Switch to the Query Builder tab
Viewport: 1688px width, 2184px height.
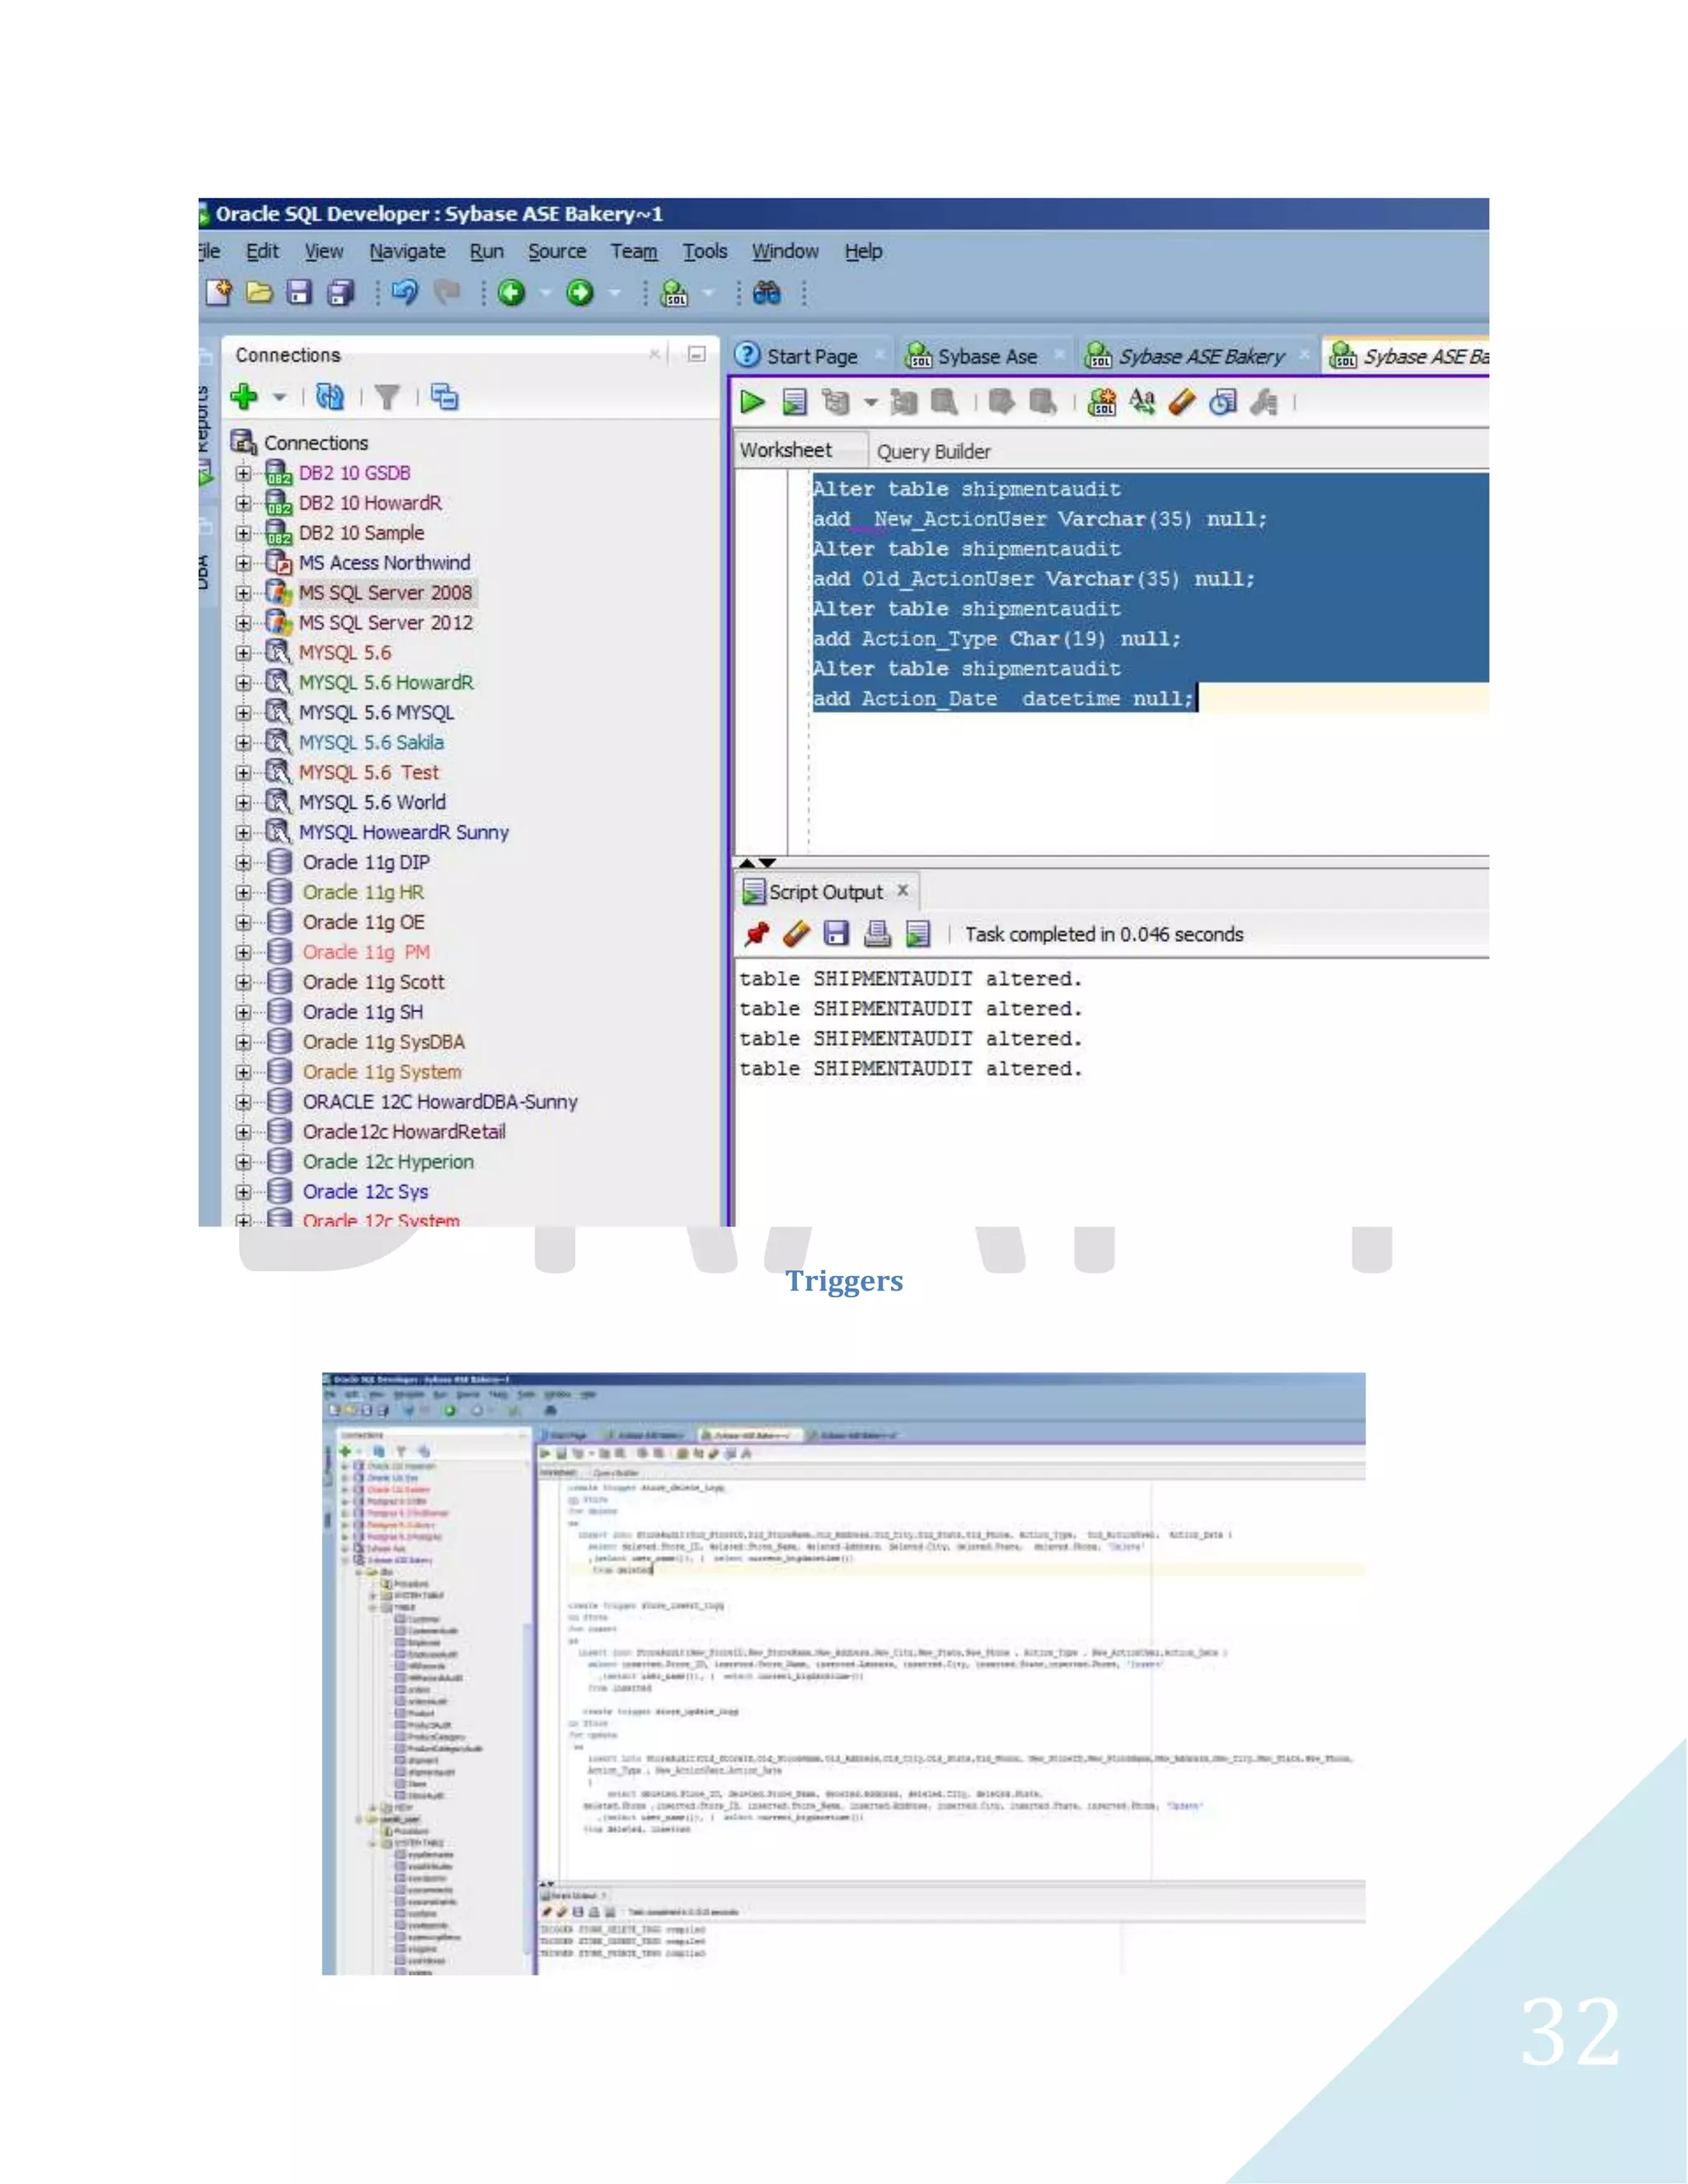click(x=933, y=452)
